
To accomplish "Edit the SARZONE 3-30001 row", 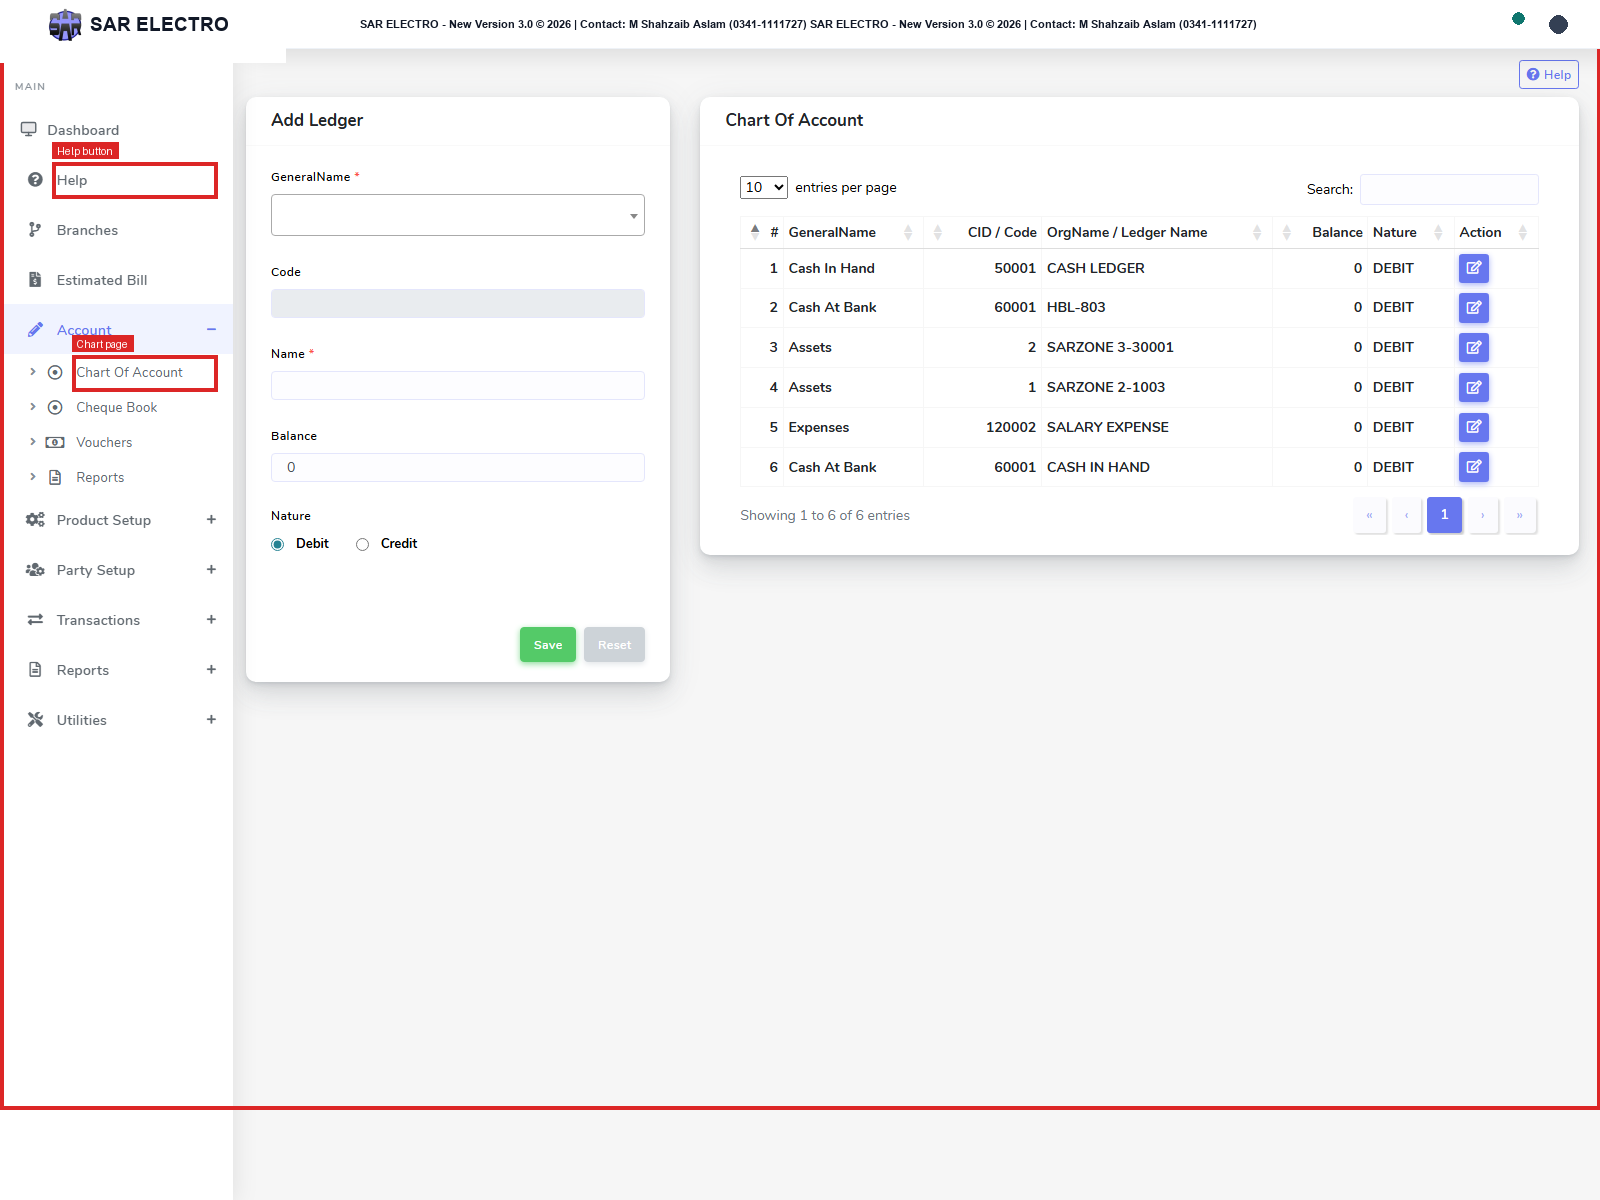I will (x=1473, y=347).
